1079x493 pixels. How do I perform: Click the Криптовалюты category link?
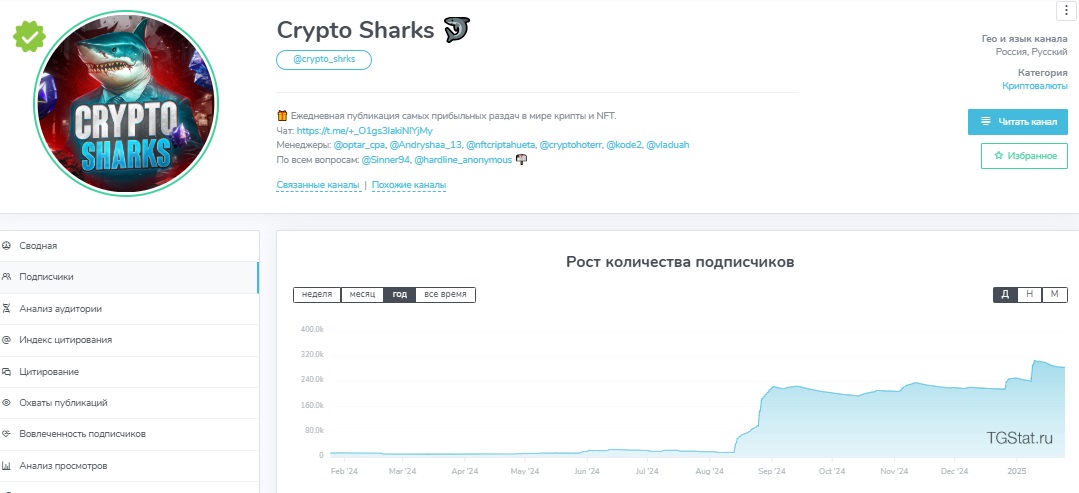[x=1035, y=85]
